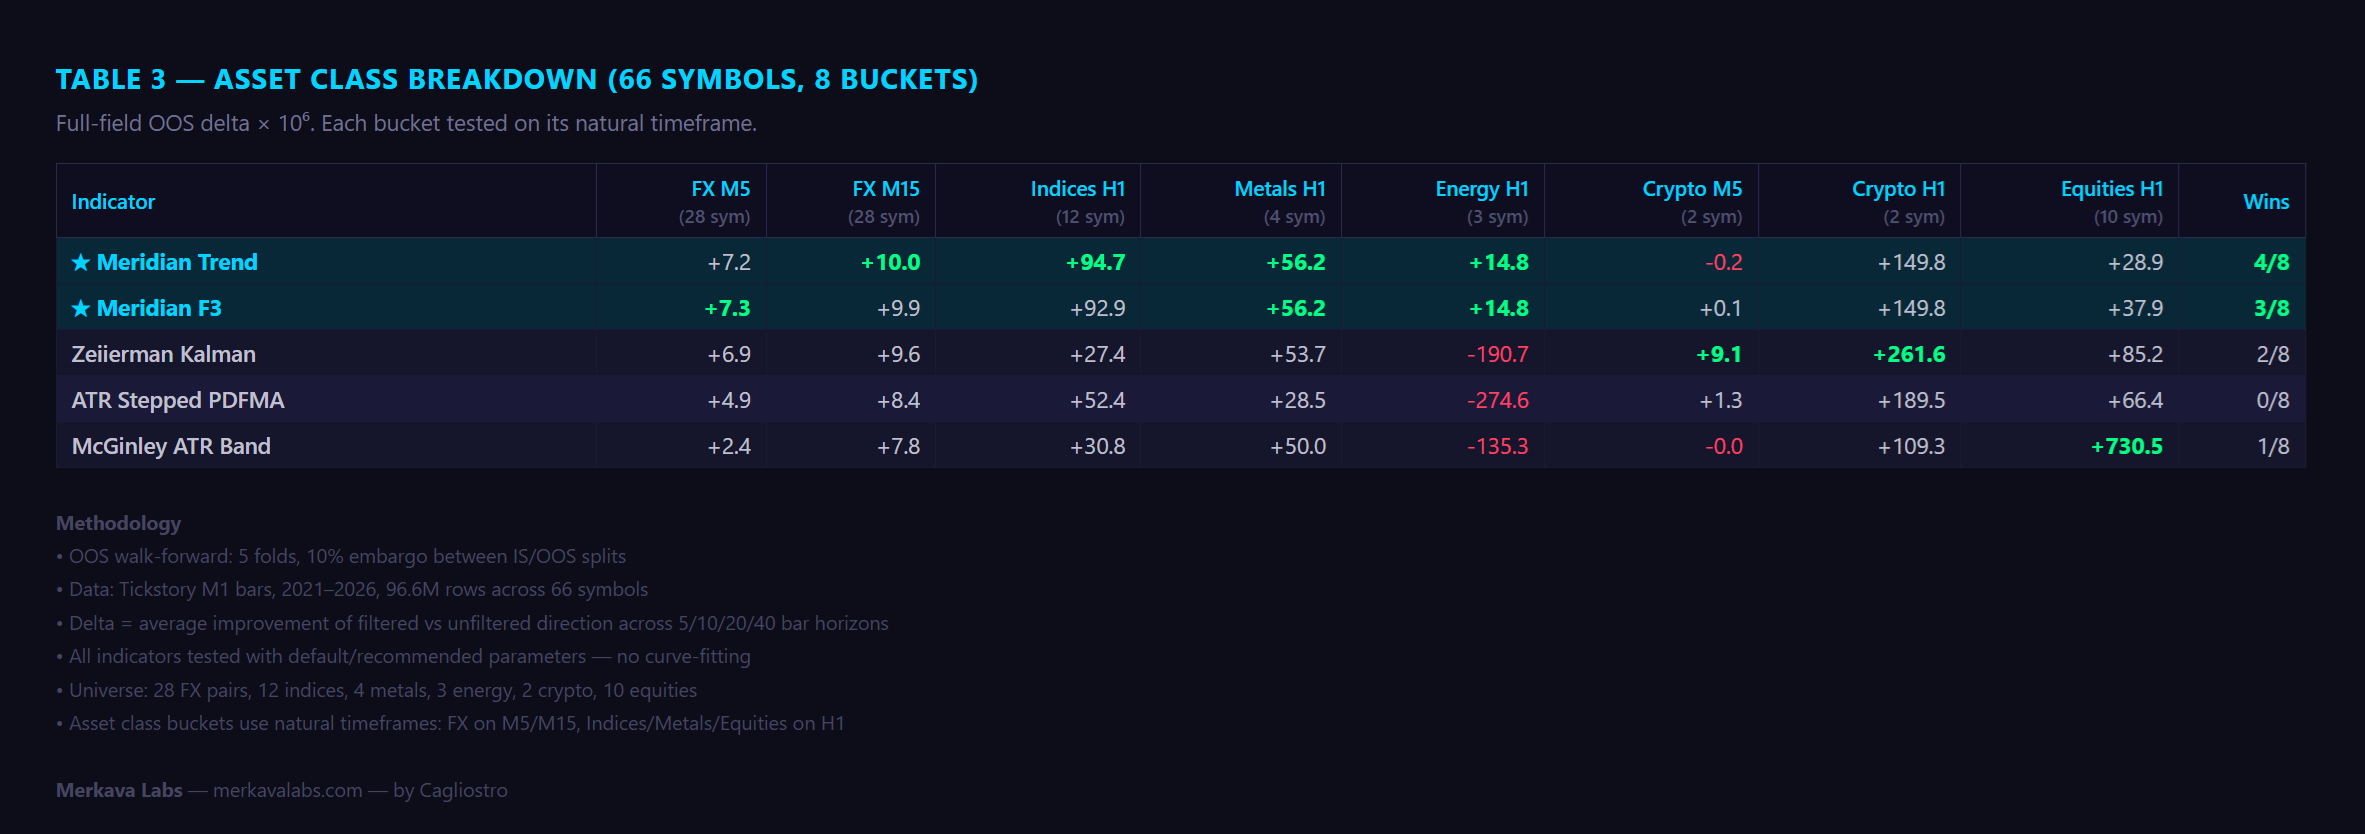Click the star icon beside Meridian F3
This screenshot has height=834, width=2365.
tap(81, 308)
